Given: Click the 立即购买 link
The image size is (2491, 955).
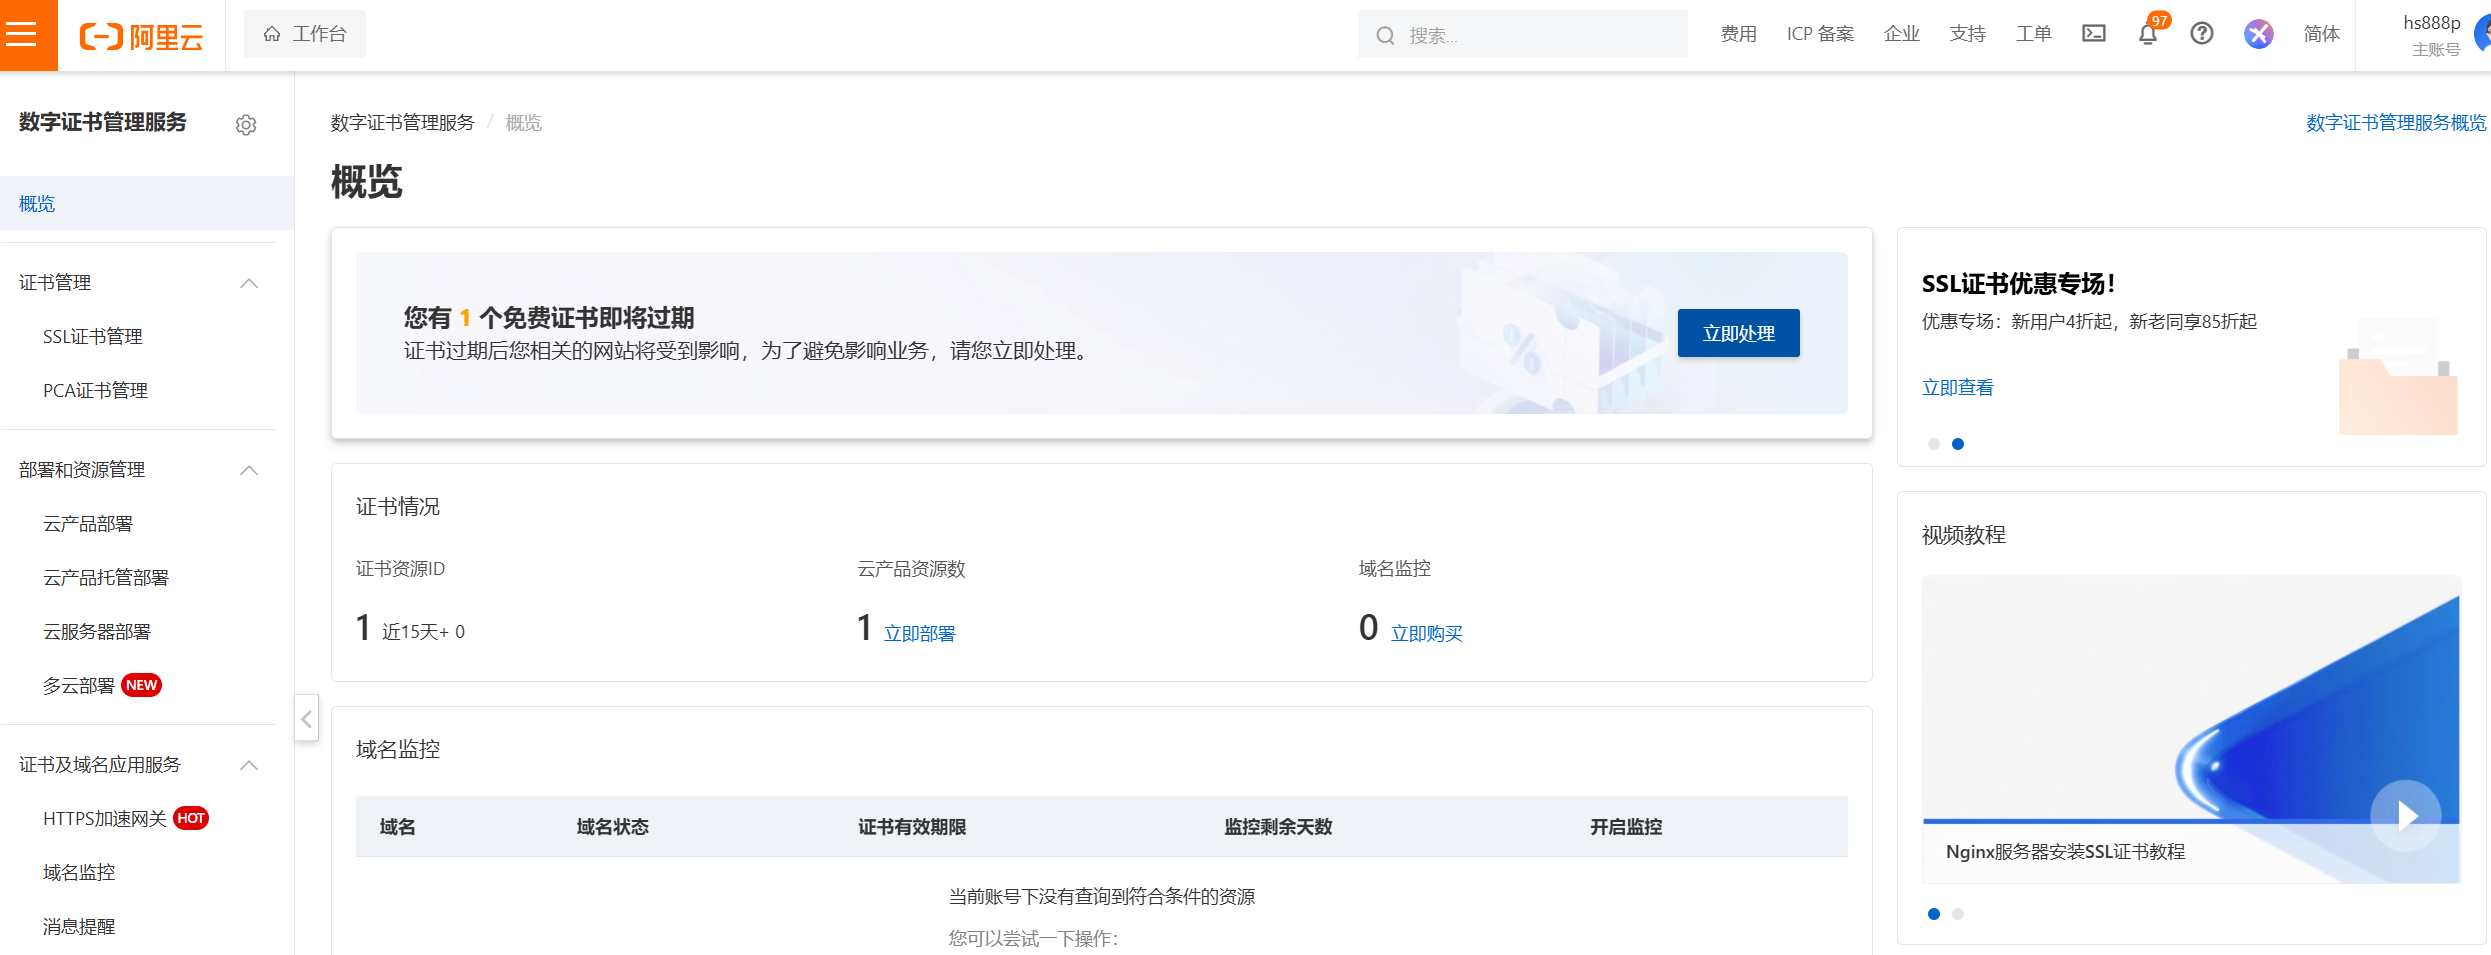Looking at the screenshot, I should click(x=1427, y=634).
